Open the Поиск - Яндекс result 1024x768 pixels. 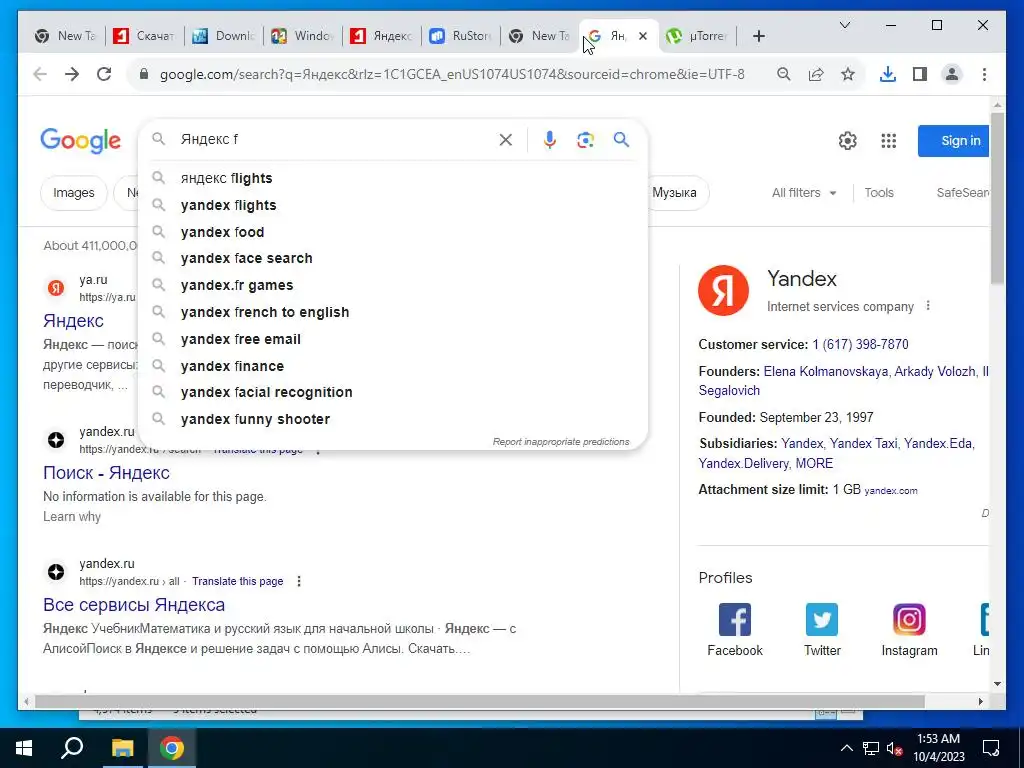point(106,473)
